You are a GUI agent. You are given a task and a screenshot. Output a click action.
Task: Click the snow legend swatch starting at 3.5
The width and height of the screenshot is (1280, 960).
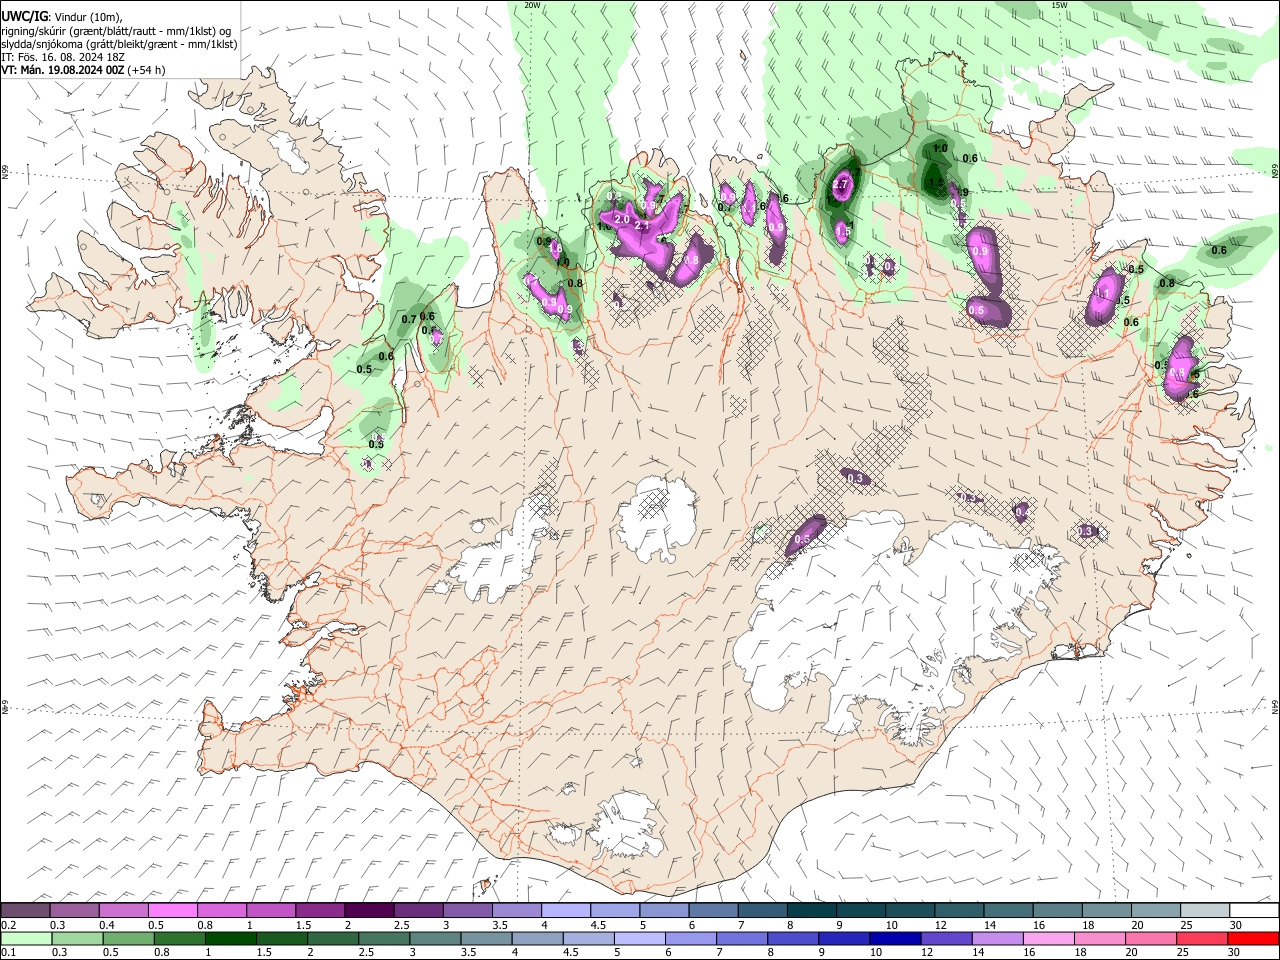[x=516, y=910]
